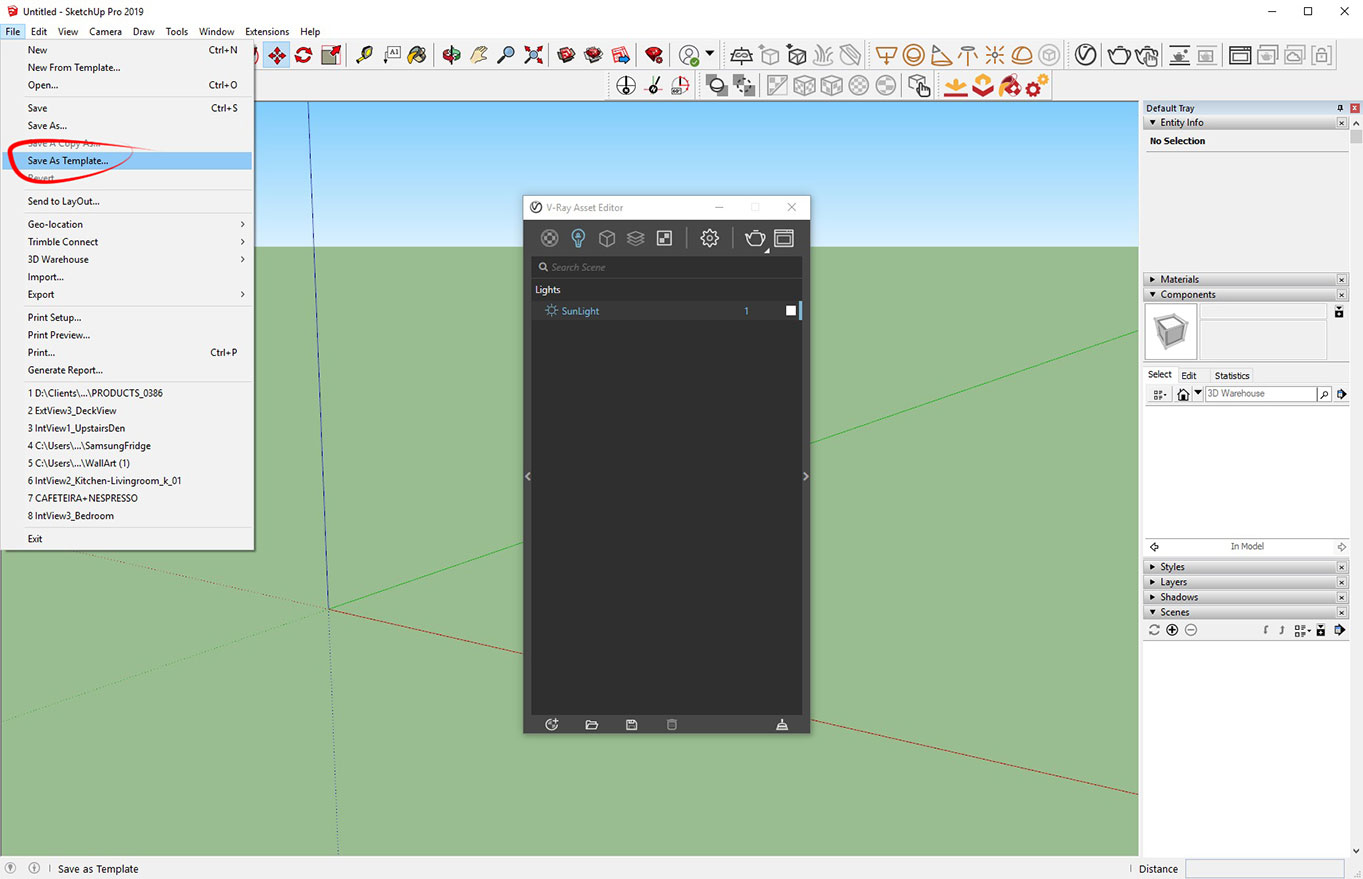Open components navigation dropdown arrow
This screenshot has width=1363, height=879.
pyautogui.click(x=1198, y=394)
